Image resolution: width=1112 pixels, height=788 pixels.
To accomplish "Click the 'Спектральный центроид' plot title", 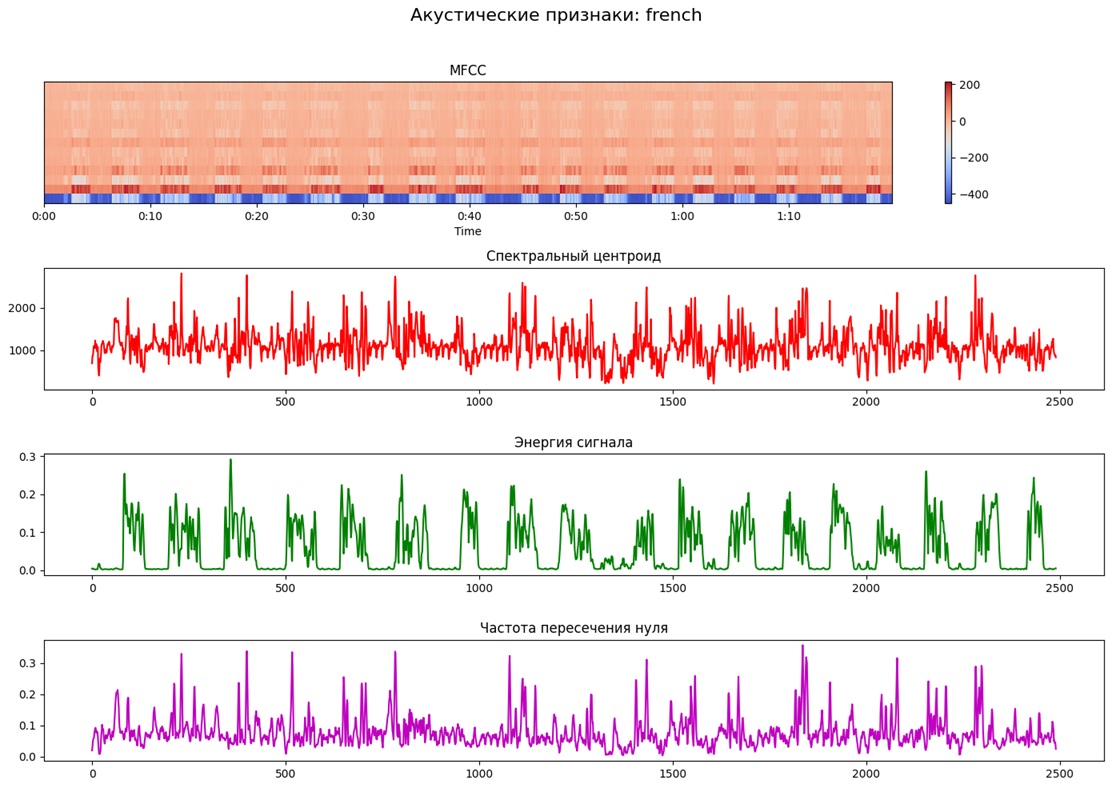I will click(x=573, y=256).
